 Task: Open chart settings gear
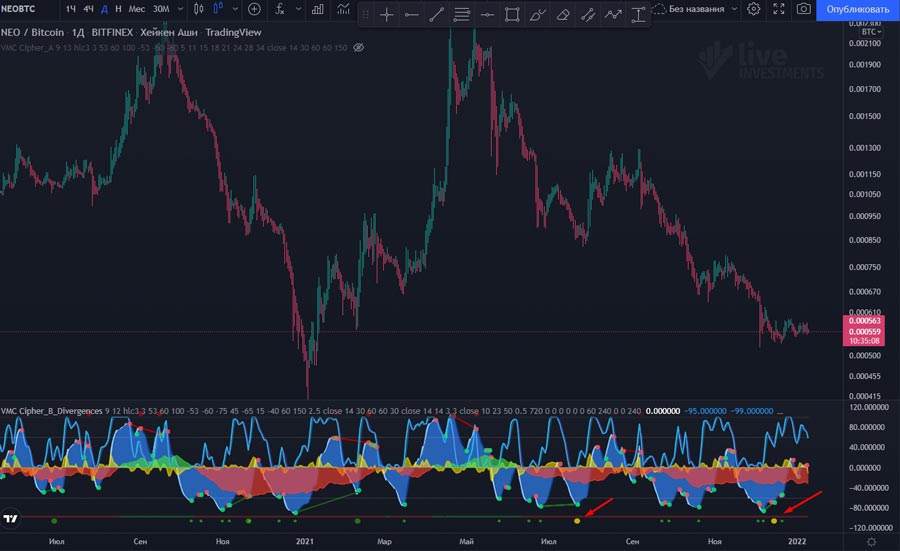pos(753,9)
